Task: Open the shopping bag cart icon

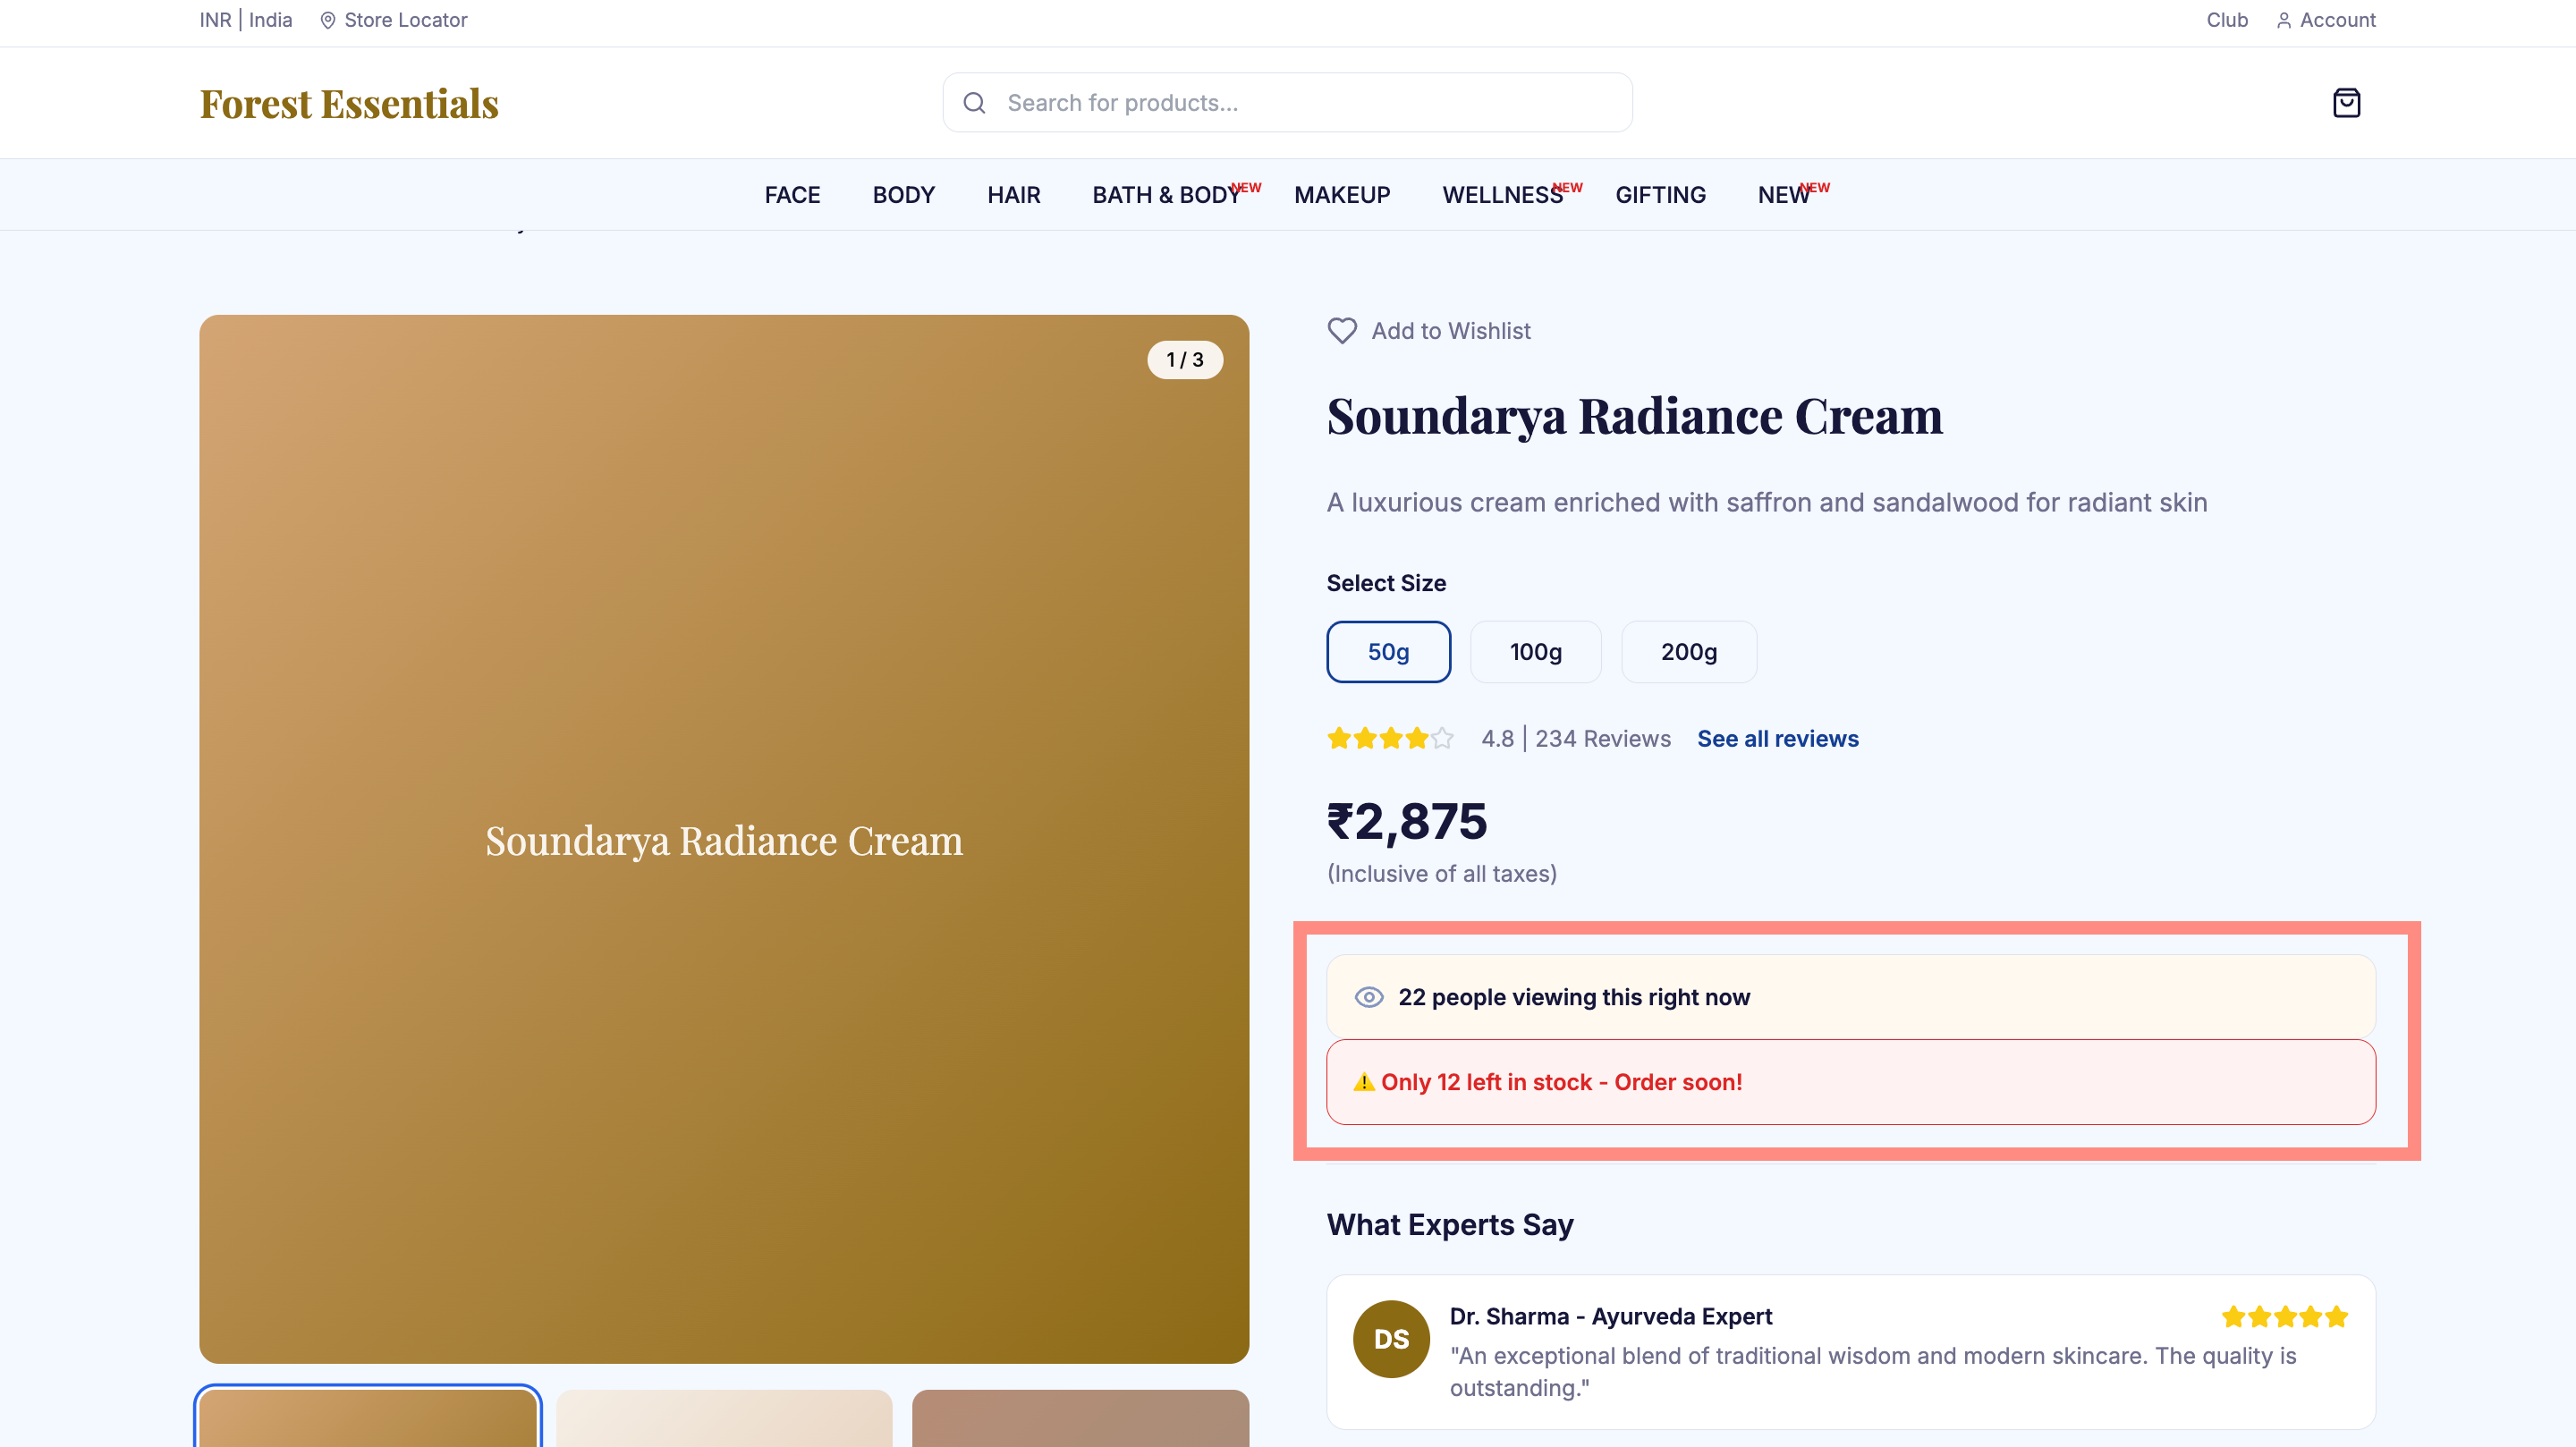Action: coord(2346,103)
